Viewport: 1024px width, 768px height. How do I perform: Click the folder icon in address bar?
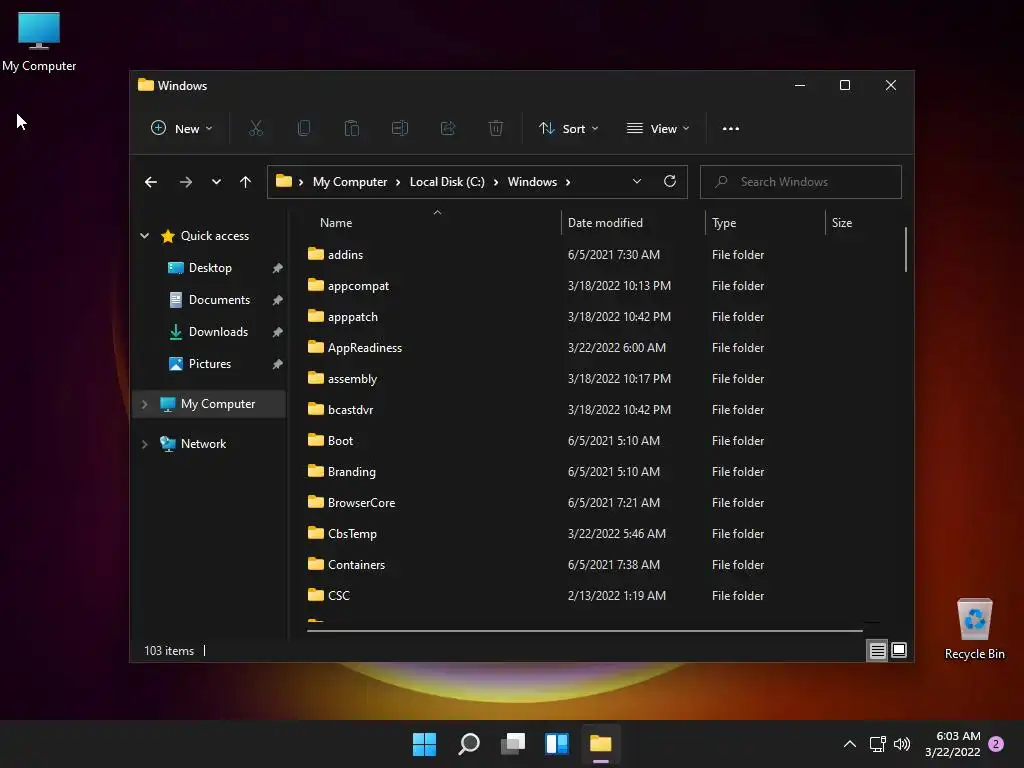(283, 181)
